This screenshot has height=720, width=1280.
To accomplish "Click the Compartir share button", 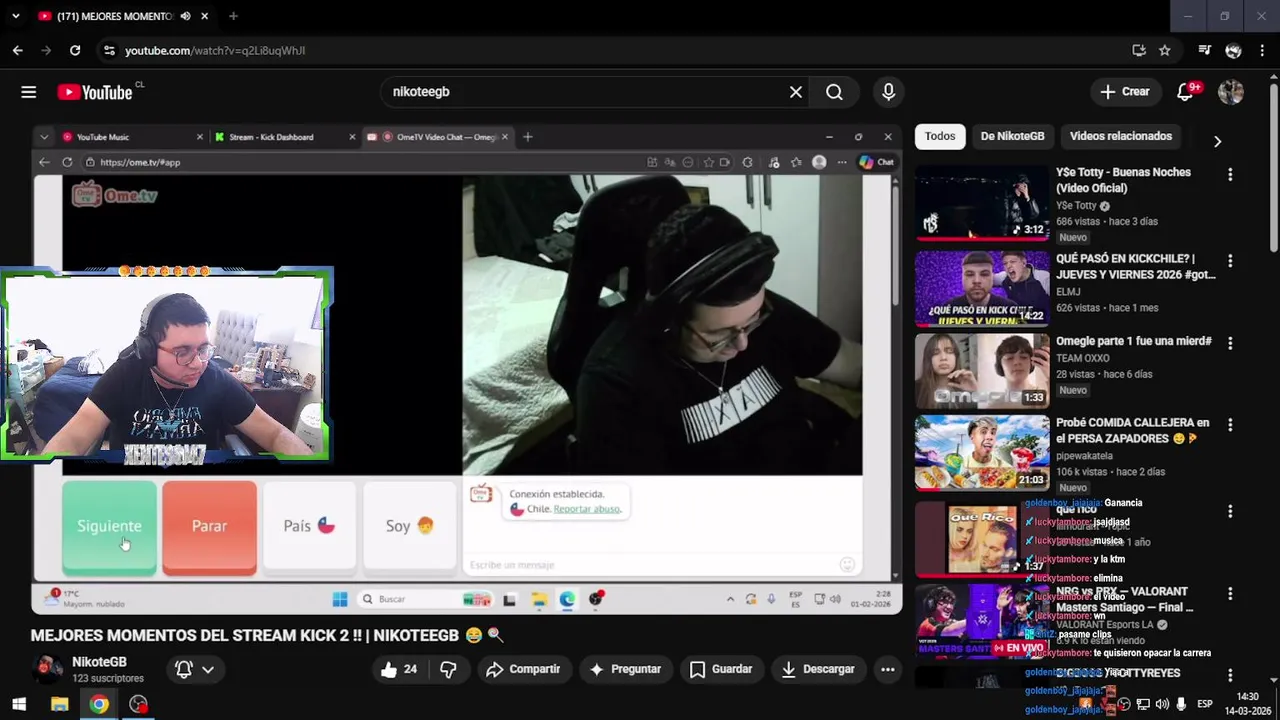I will pos(523,669).
